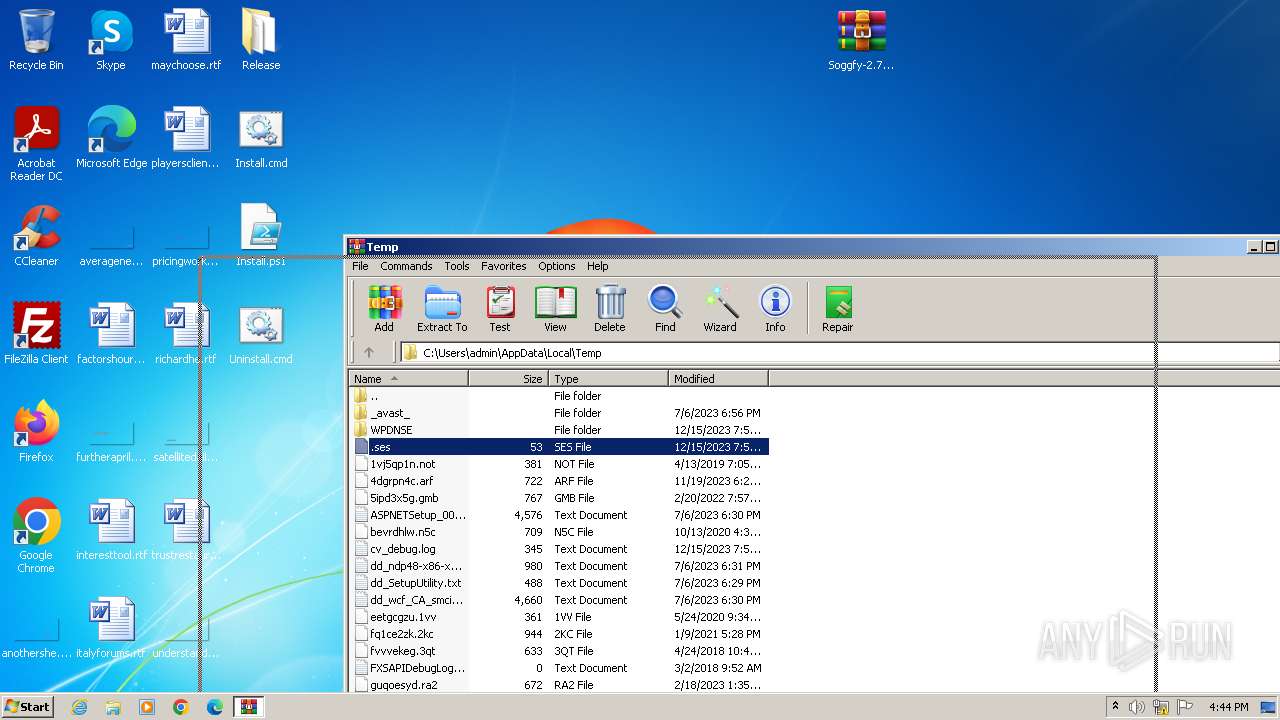Screen dimensions: 1280x720
Task: Sort list by Type column header
Action: coord(608,379)
